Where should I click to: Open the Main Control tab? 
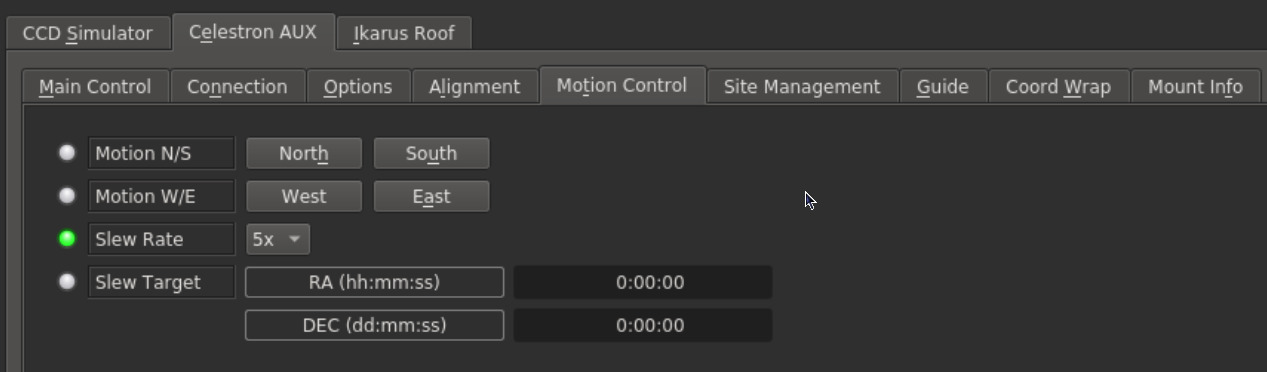[95, 87]
